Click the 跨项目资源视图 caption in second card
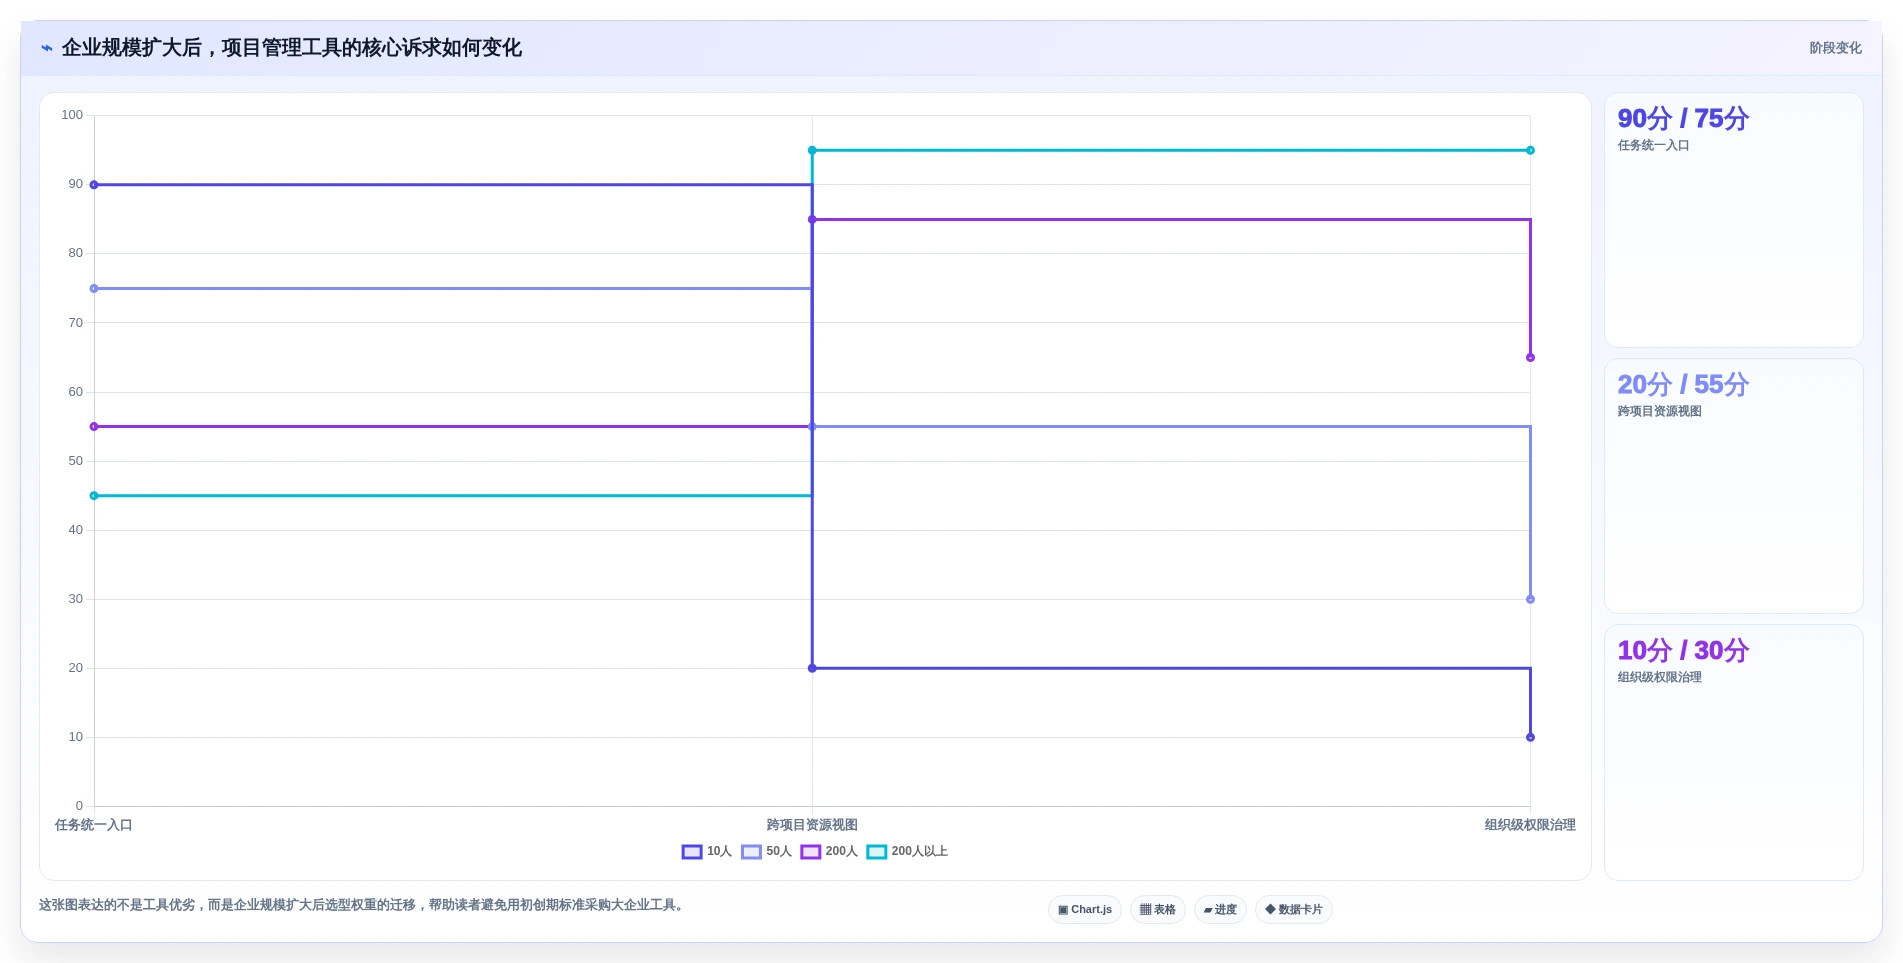1903x963 pixels. pyautogui.click(x=1659, y=412)
